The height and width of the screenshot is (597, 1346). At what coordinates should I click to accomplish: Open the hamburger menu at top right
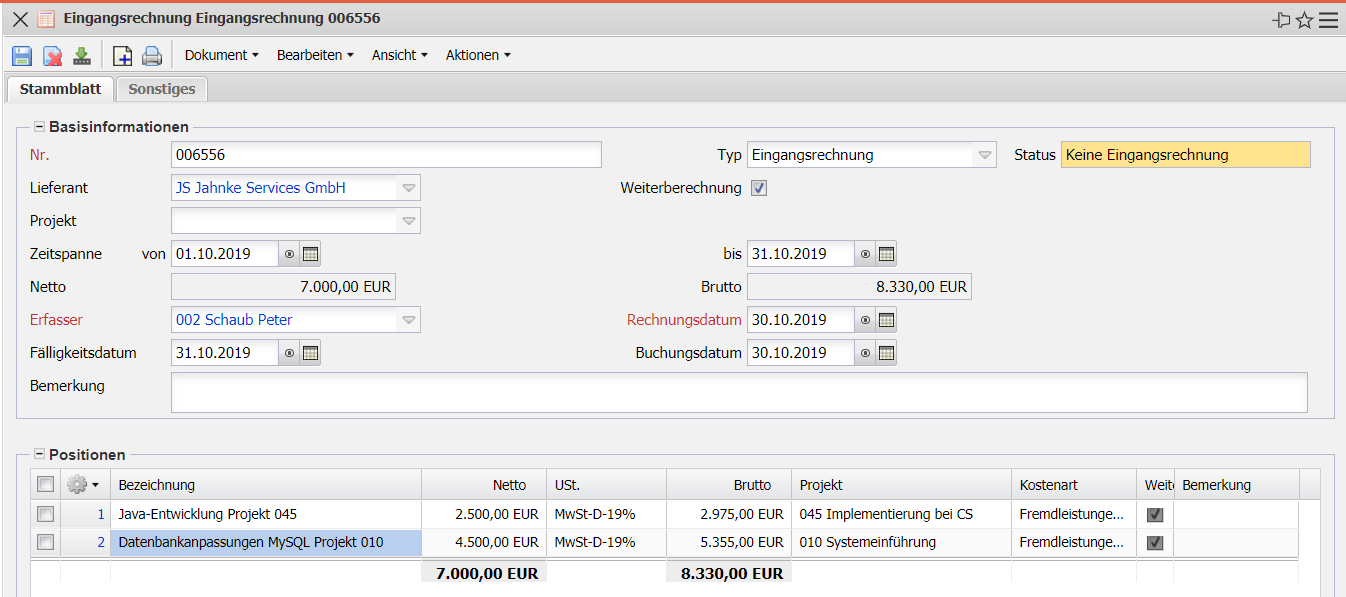point(1328,20)
